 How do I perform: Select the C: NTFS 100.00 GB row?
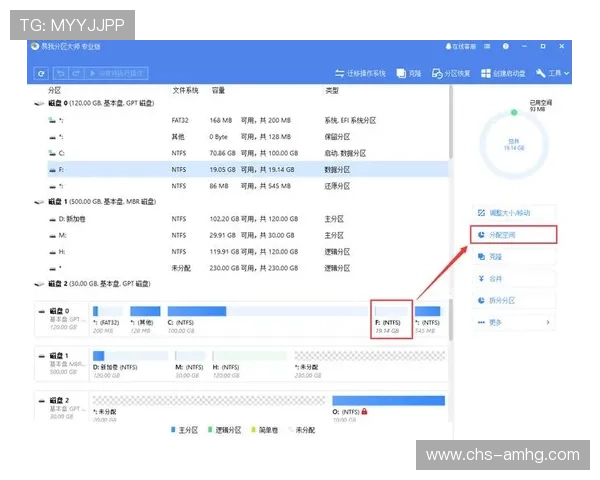coord(248,153)
